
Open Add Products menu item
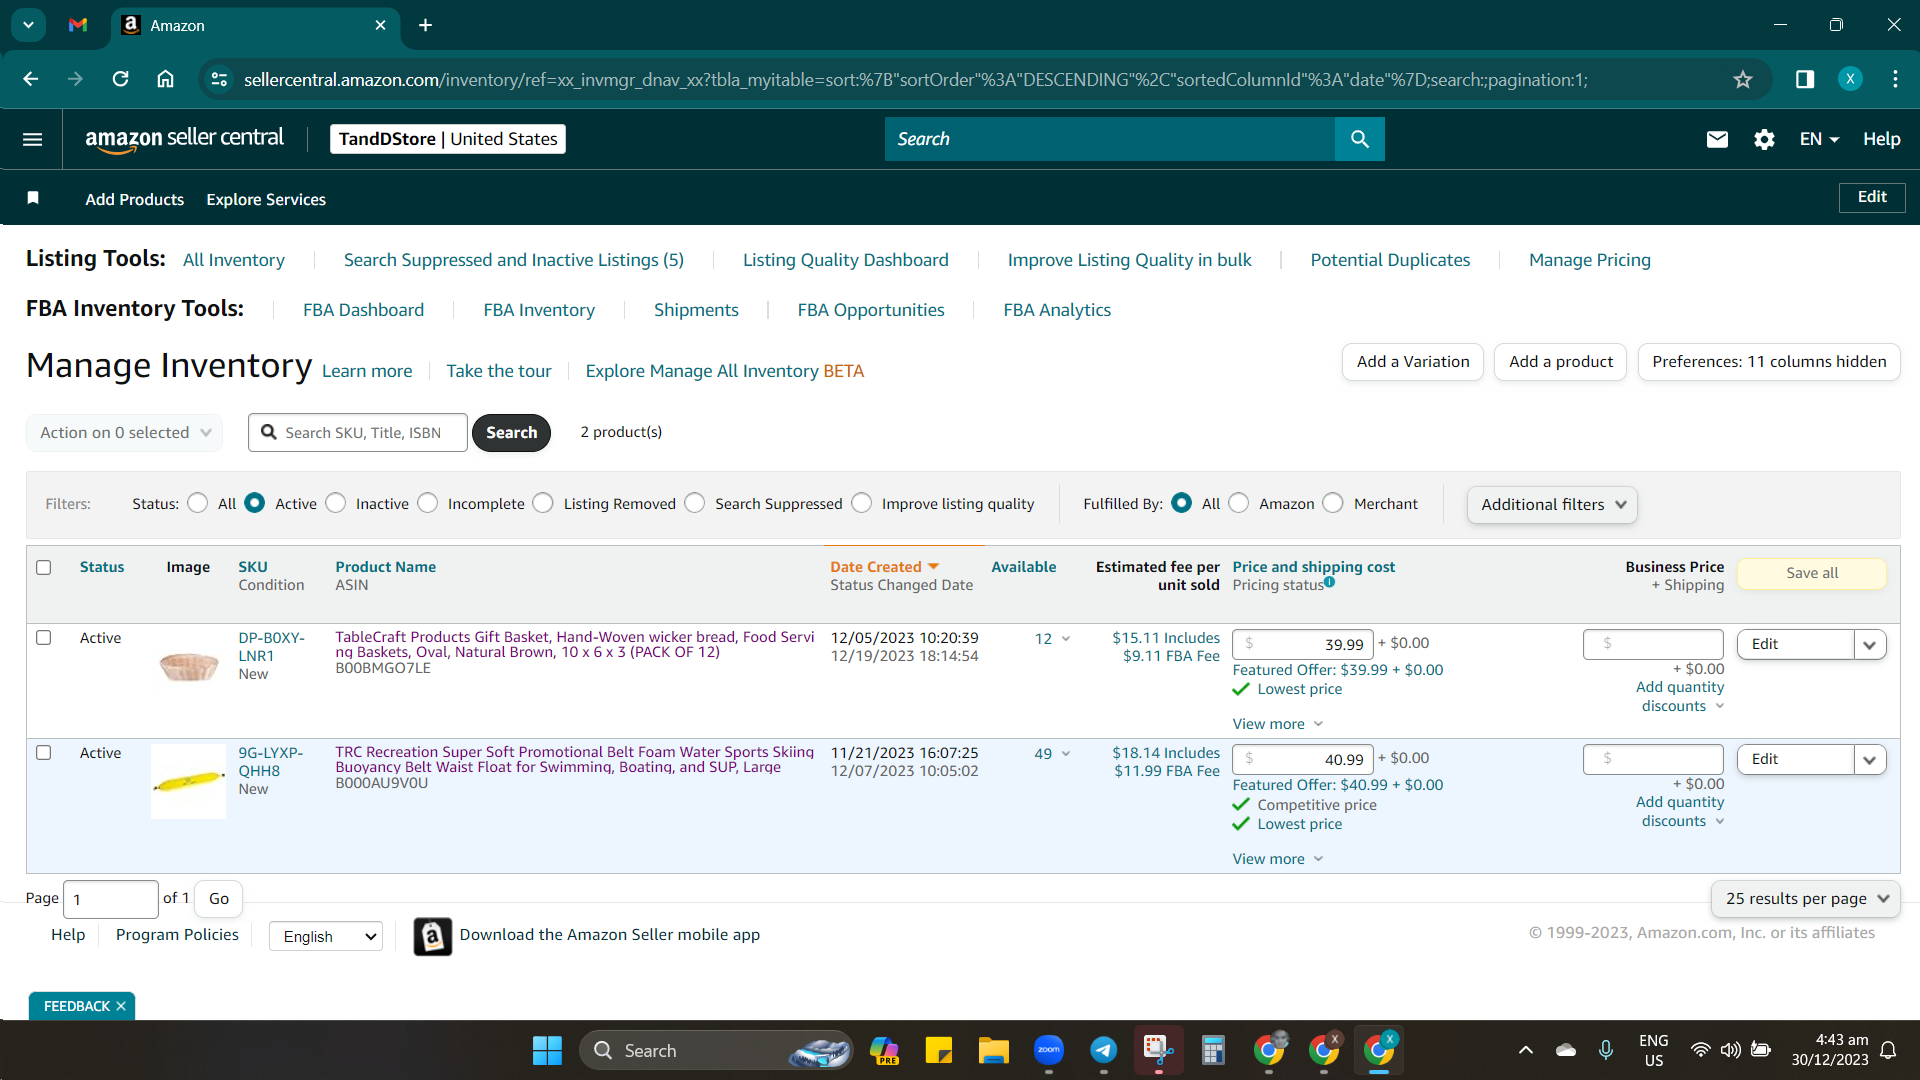pyautogui.click(x=134, y=199)
